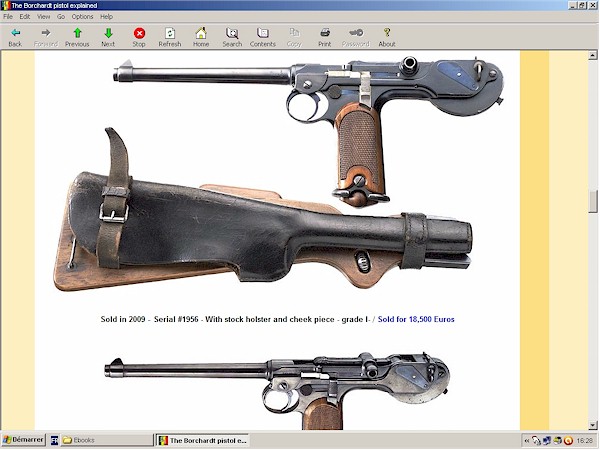Screen dimensions: 600x450
Task: Click the Password key icon
Action: point(356,33)
